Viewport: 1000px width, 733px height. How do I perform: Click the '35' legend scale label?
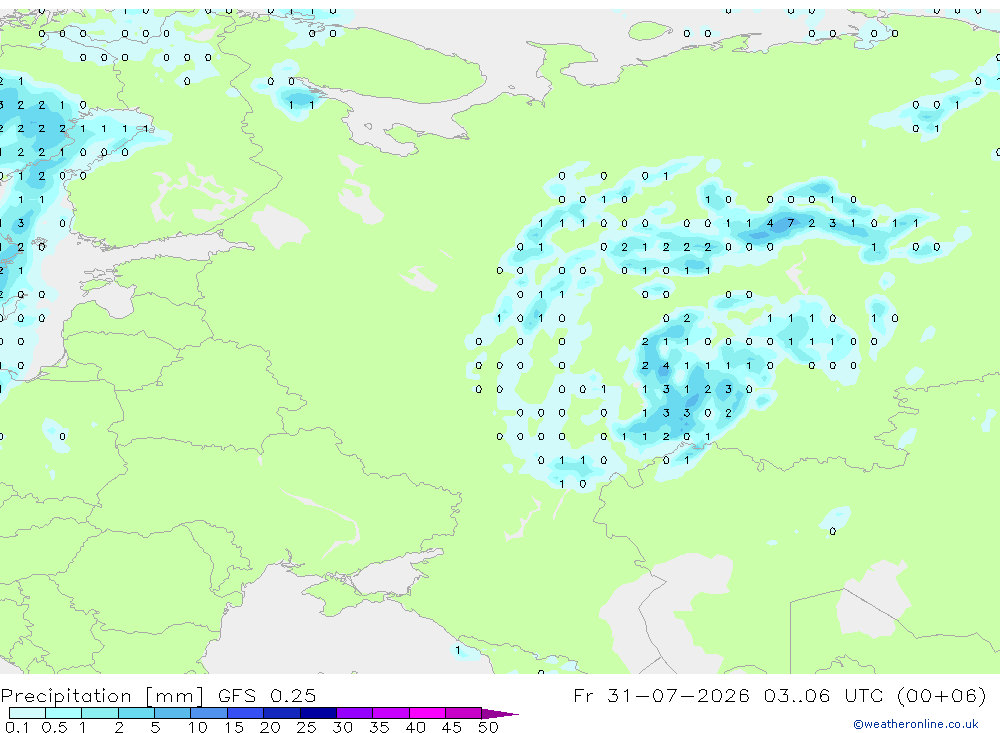379,727
